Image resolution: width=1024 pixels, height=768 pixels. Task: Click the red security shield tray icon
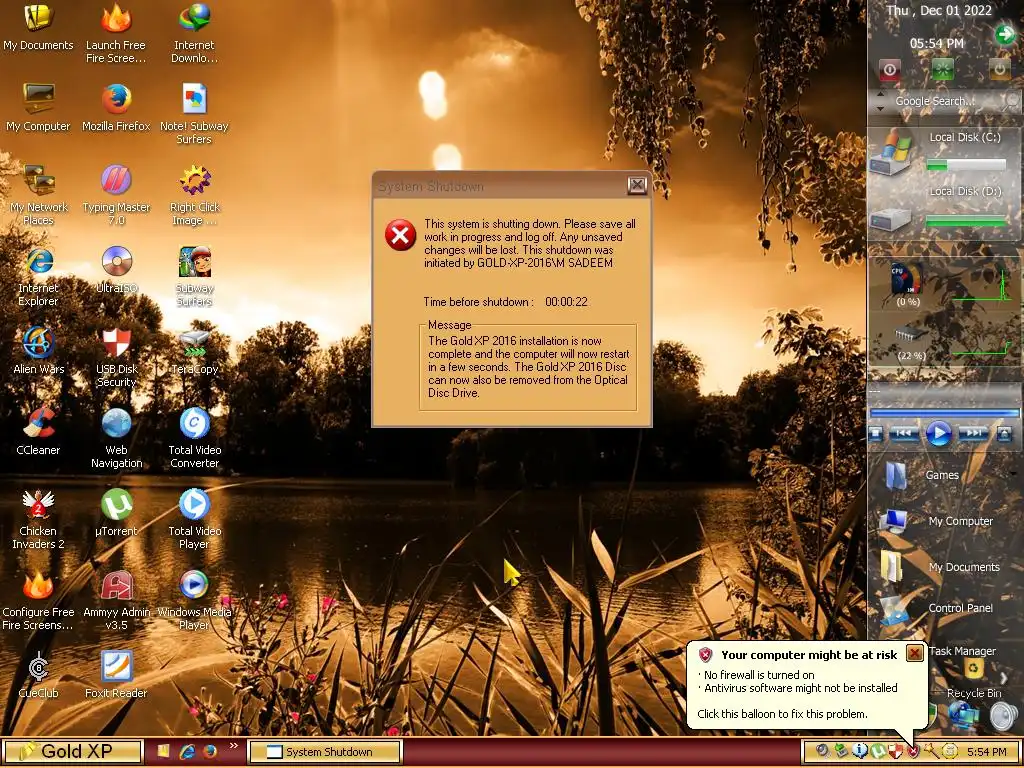pyautogui.click(x=913, y=752)
